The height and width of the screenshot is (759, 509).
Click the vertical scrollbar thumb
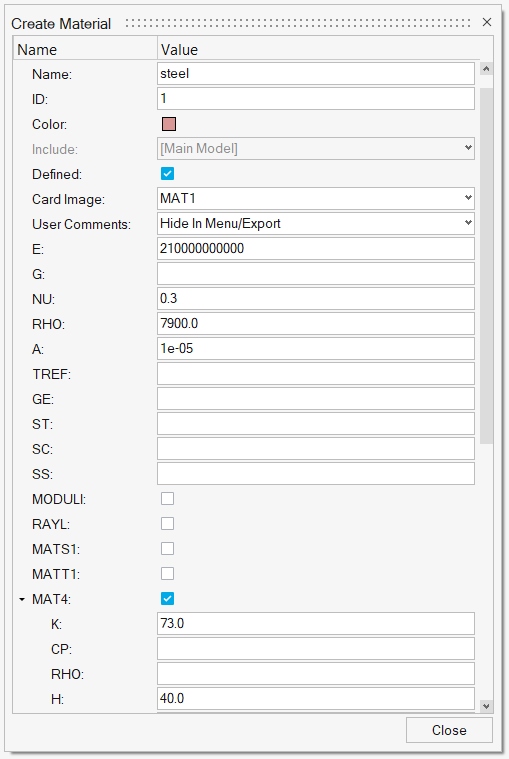point(486,266)
